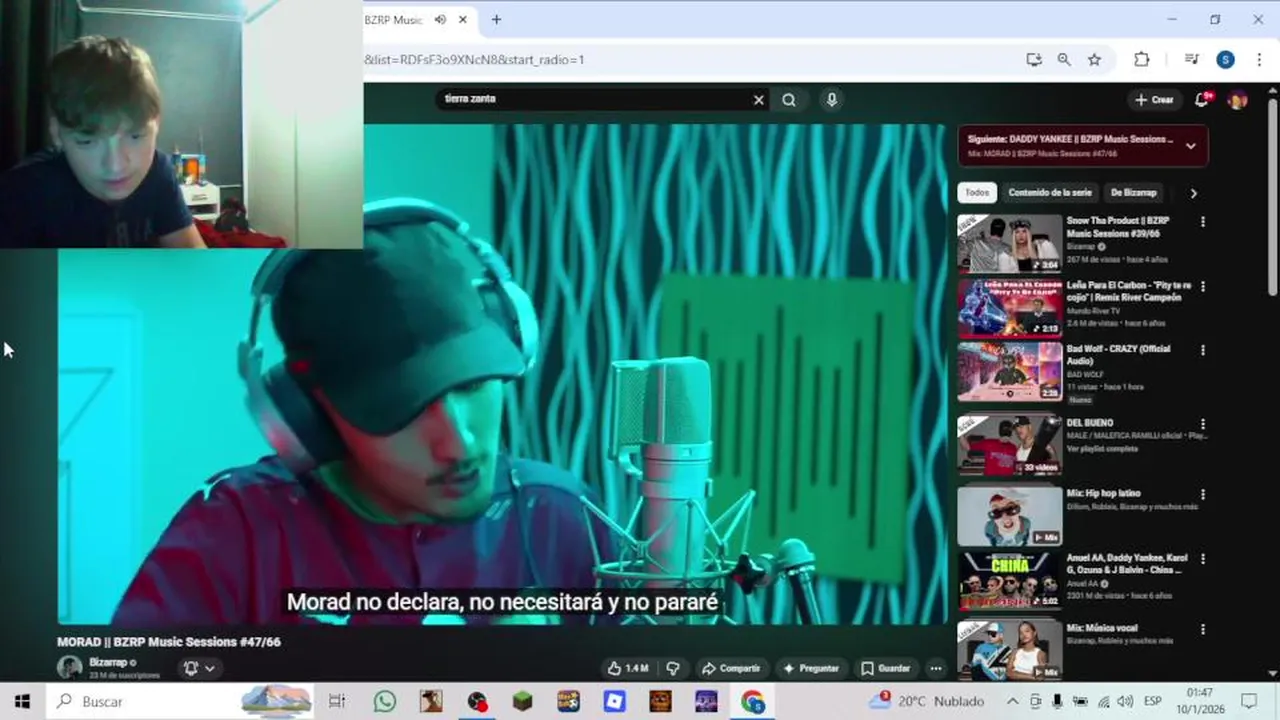The width and height of the screenshot is (1280, 720).
Task: Mute the BZRP Music tab audio icon
Action: (440, 20)
